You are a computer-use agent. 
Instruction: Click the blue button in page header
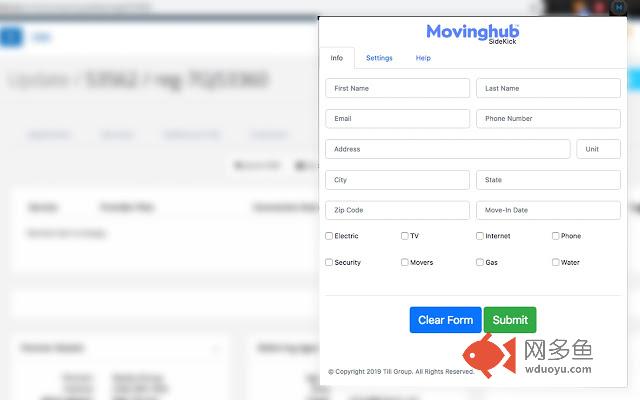tap(12, 38)
